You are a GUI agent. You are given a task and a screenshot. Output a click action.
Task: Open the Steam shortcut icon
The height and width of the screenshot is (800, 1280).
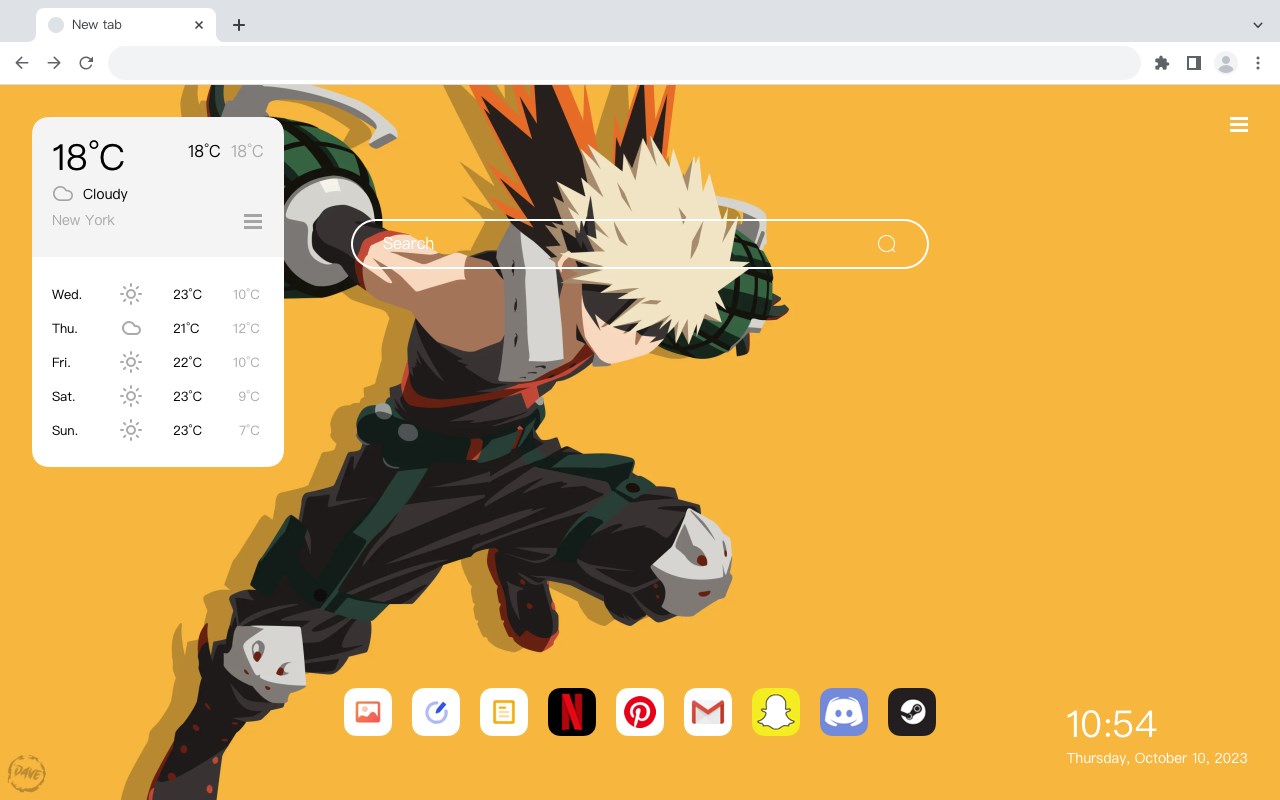tap(912, 712)
